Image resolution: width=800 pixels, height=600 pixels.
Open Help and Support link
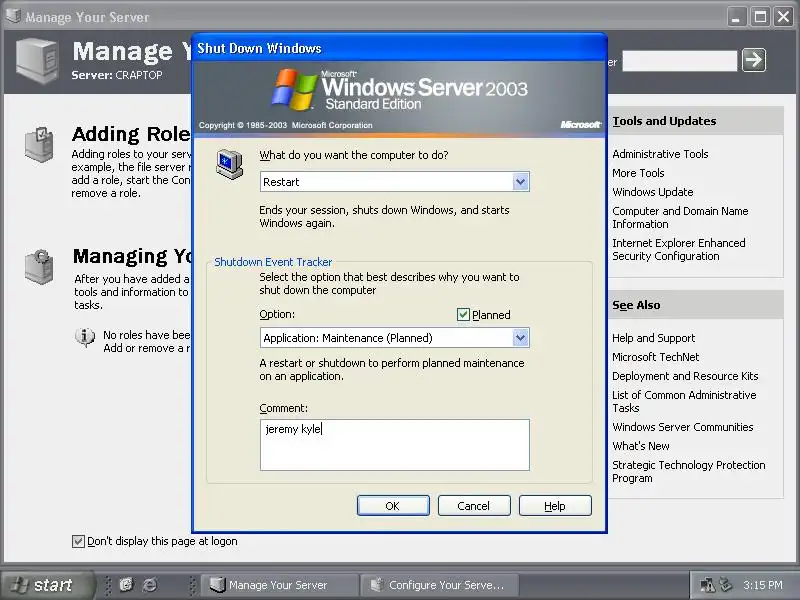point(654,338)
